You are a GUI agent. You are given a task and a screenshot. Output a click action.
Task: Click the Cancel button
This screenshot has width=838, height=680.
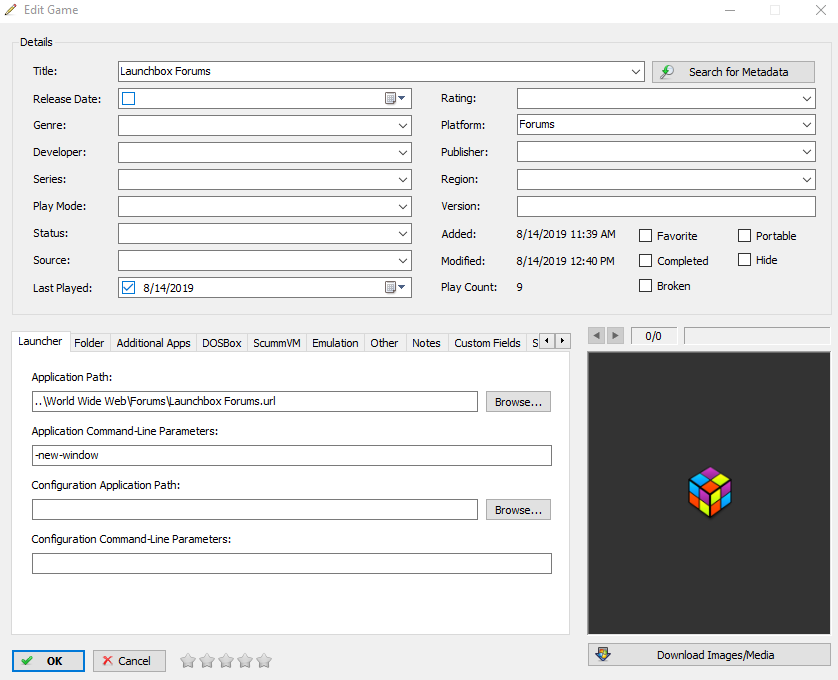pos(129,661)
